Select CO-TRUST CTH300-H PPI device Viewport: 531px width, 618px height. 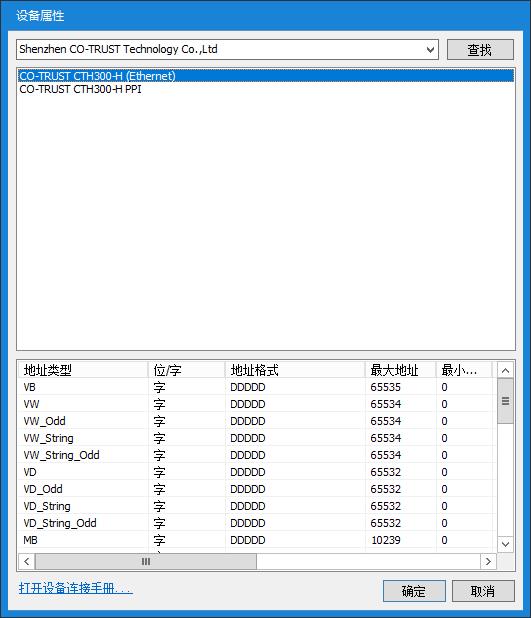pos(266,89)
